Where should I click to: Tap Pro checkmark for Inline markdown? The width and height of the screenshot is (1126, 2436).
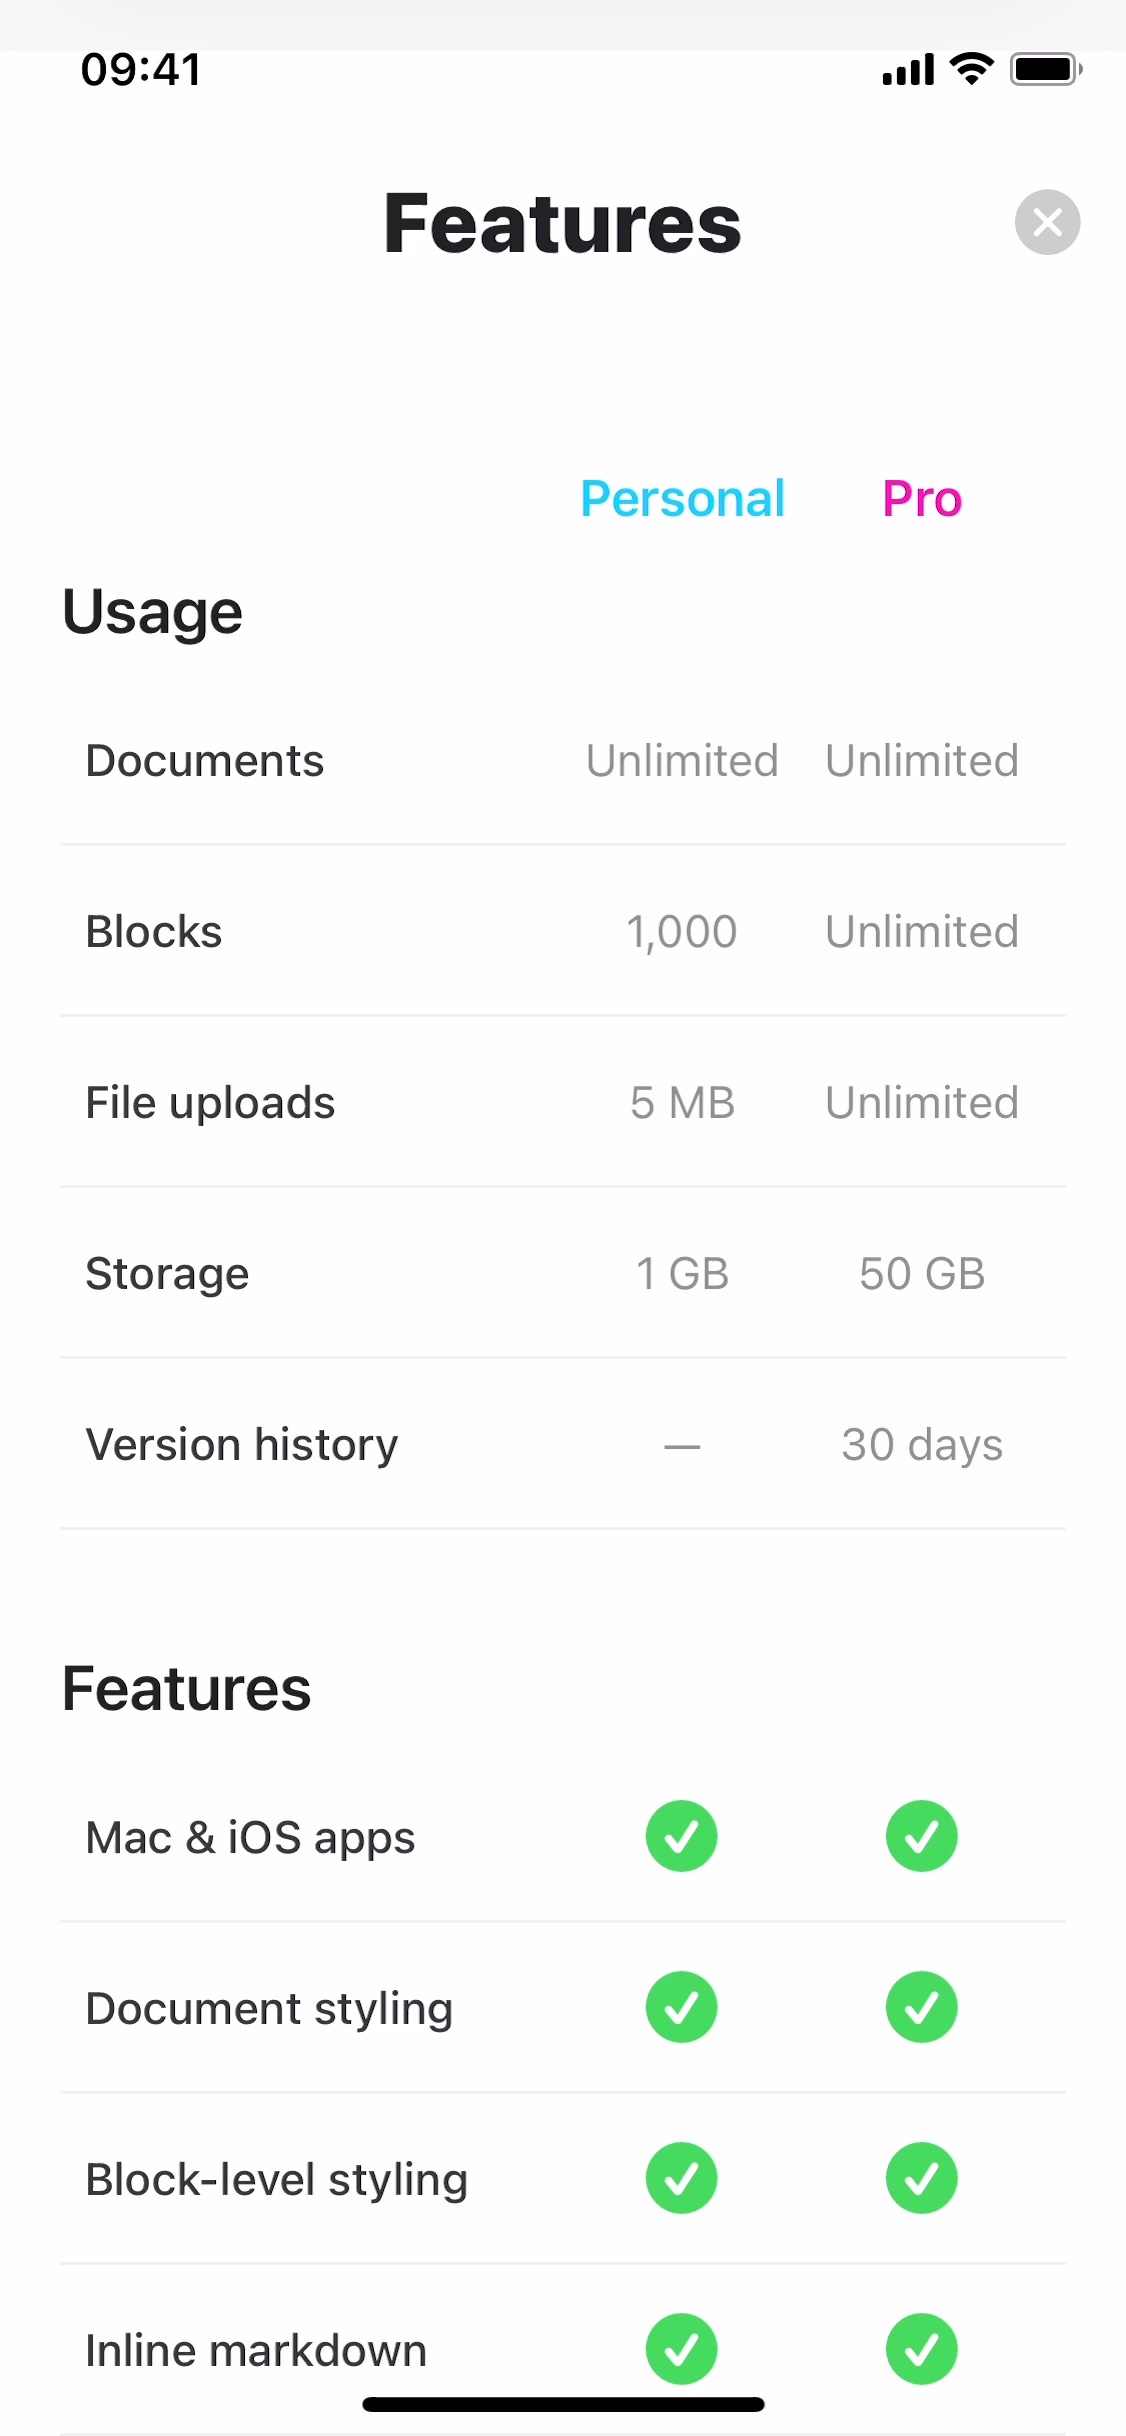(x=922, y=2349)
